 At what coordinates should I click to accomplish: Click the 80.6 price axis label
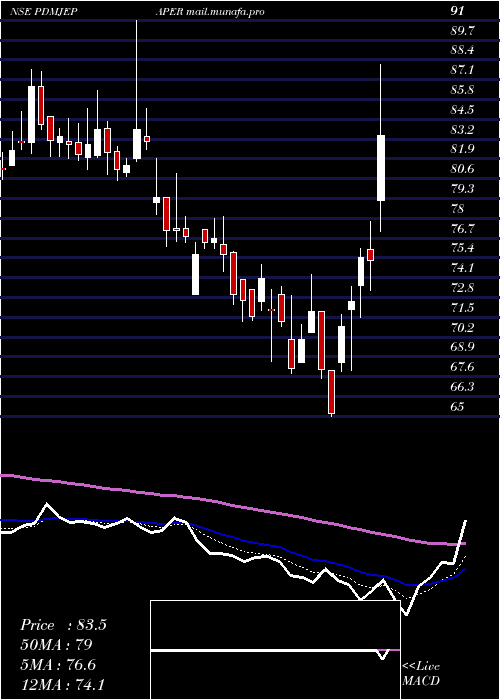tap(462, 169)
